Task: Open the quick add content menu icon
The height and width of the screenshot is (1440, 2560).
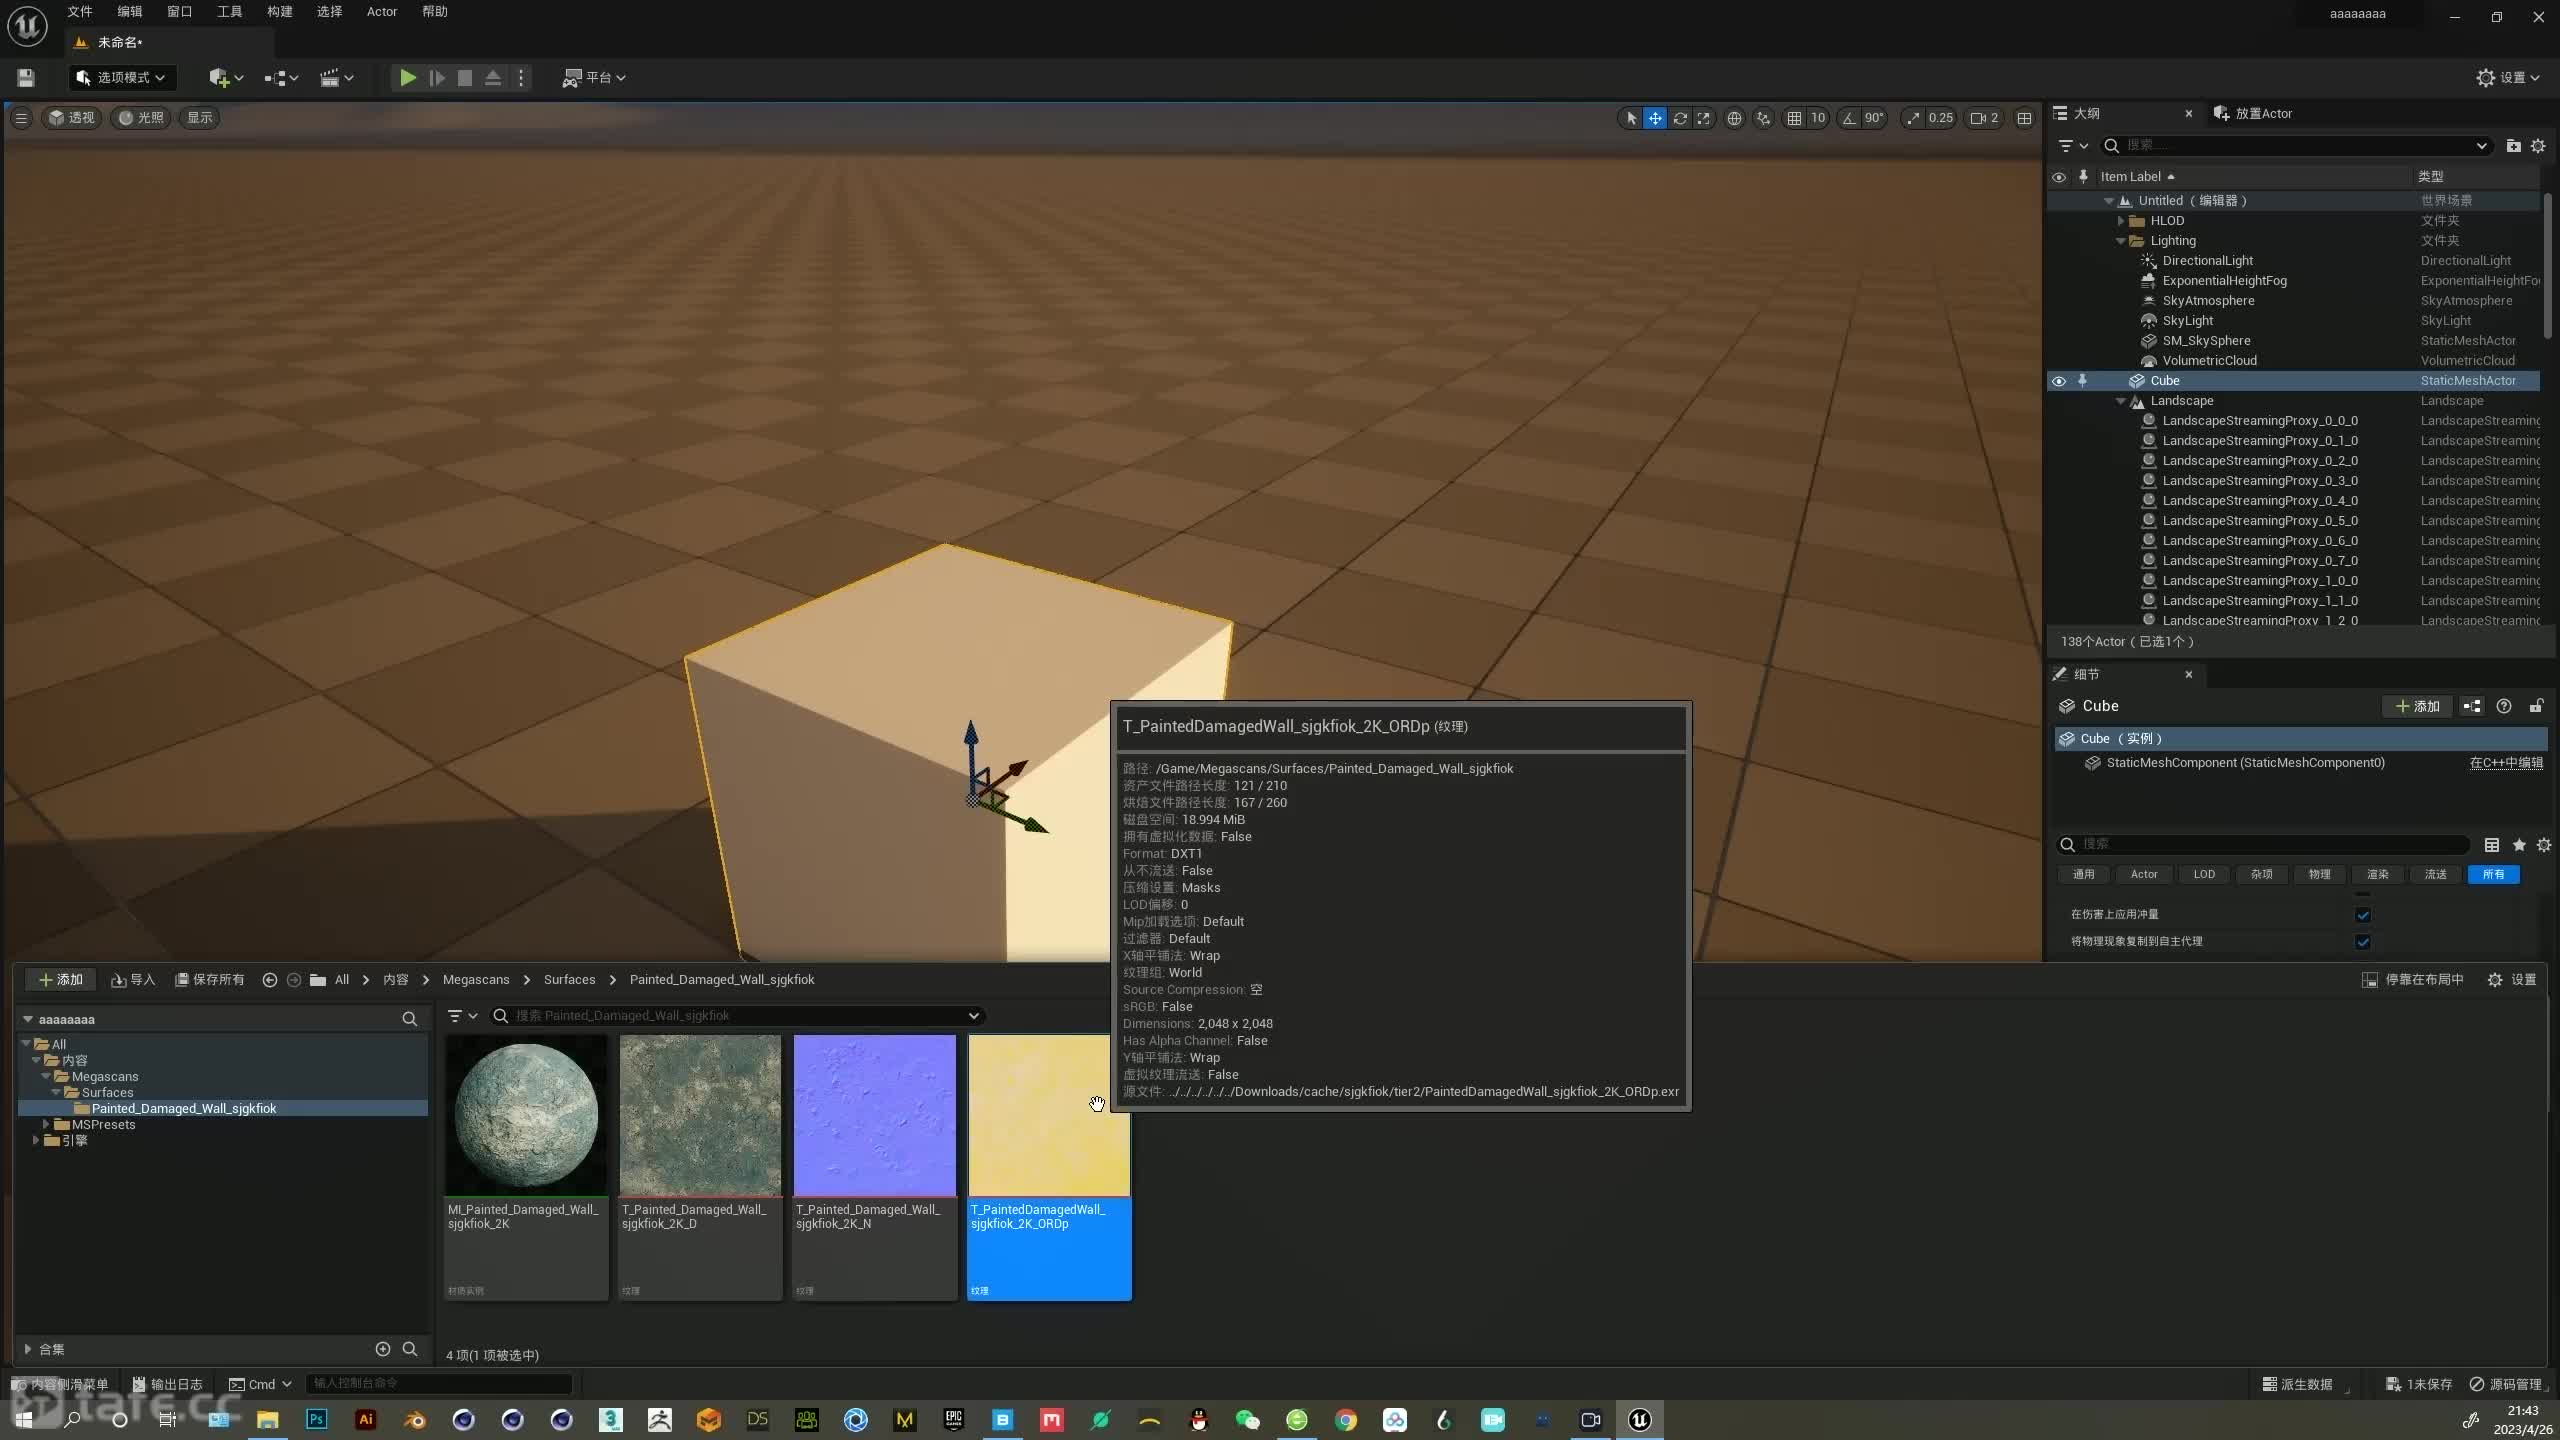Action: click(x=225, y=77)
